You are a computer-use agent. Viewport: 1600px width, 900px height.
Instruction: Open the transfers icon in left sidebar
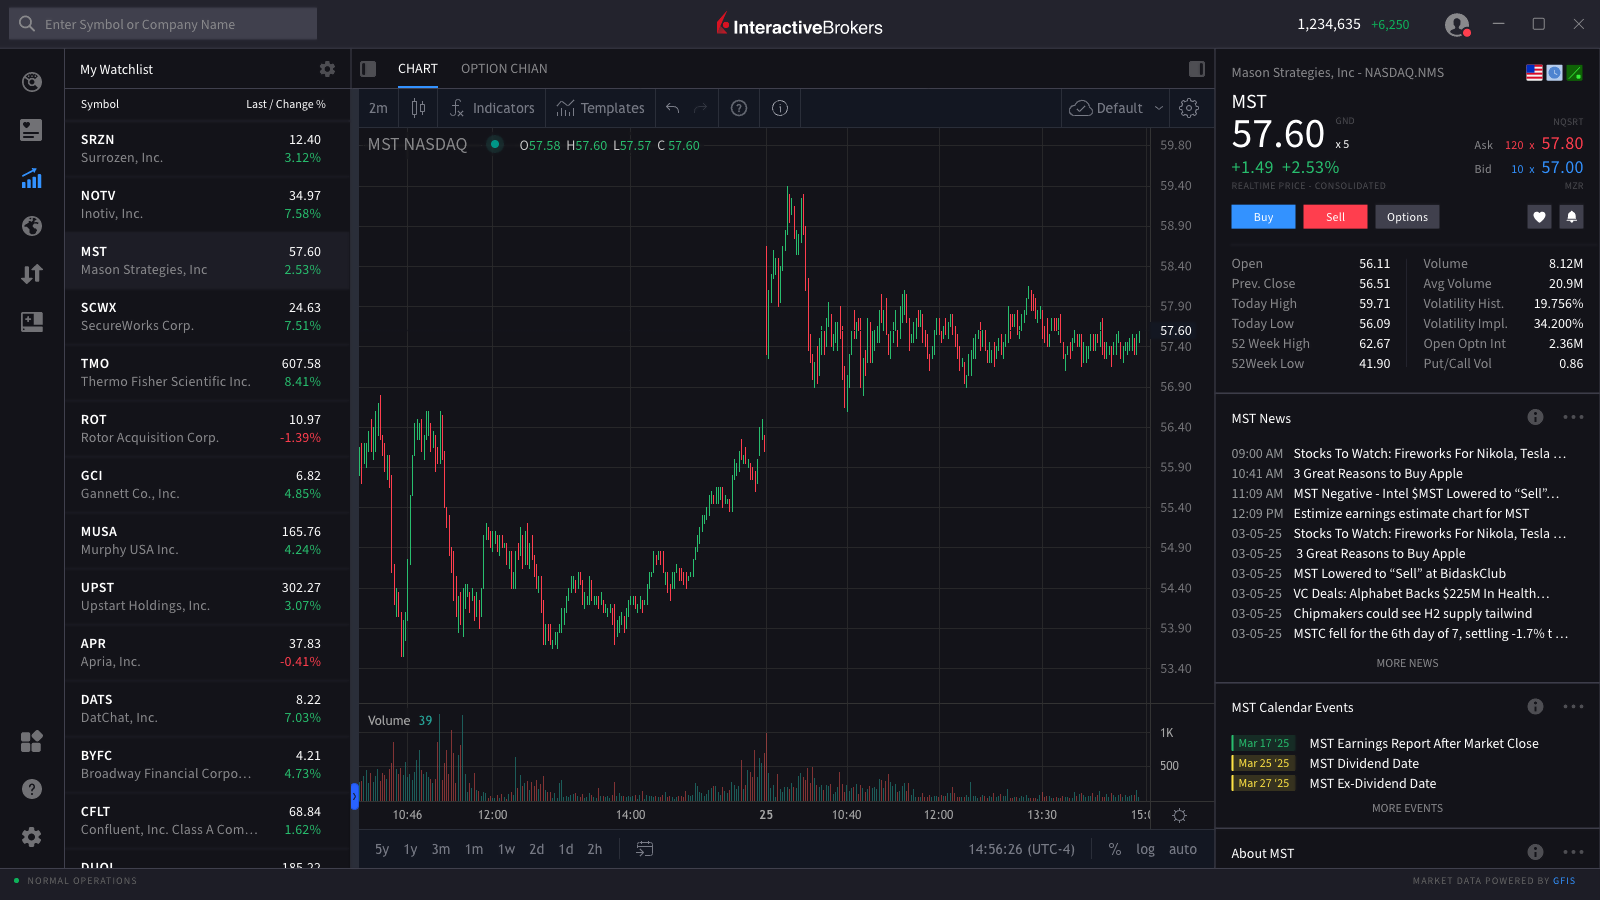click(x=31, y=273)
